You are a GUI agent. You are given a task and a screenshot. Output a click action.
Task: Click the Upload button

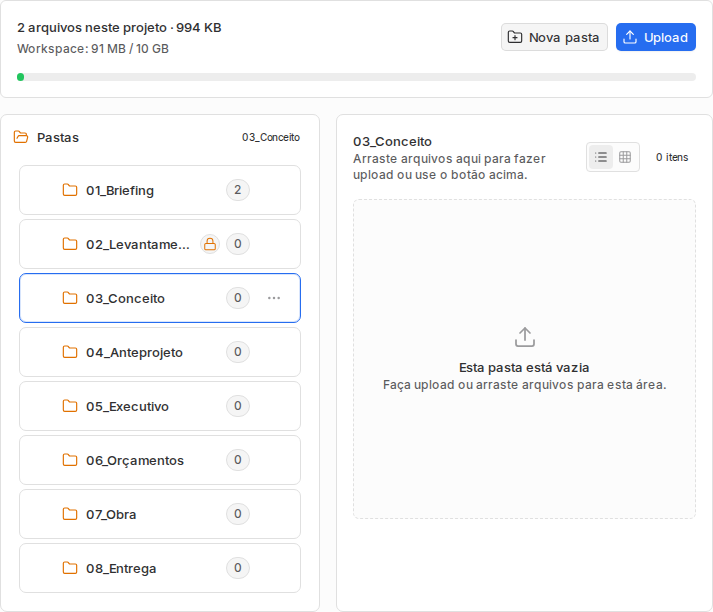(x=655, y=37)
